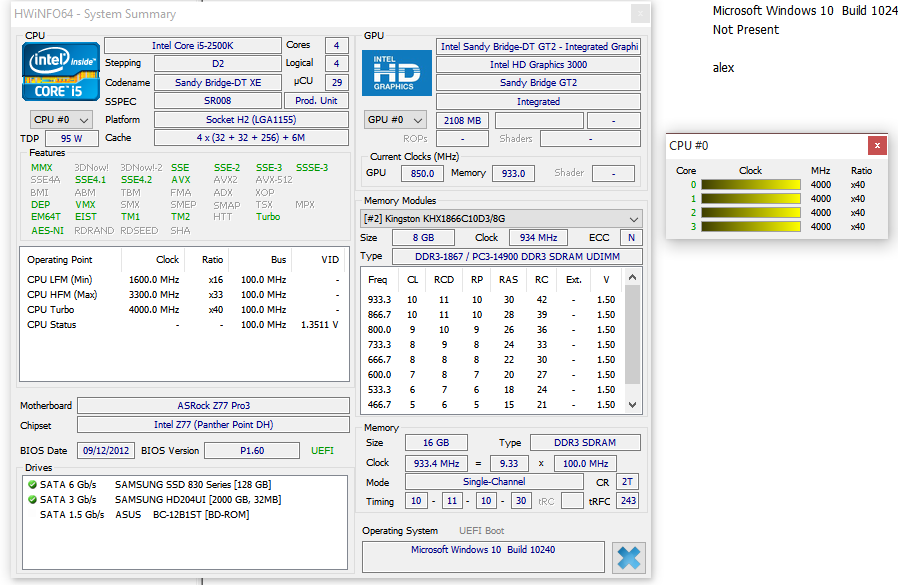The height and width of the screenshot is (585, 898).
Task: Click the Core 1 clock bar
Action: coord(751,199)
